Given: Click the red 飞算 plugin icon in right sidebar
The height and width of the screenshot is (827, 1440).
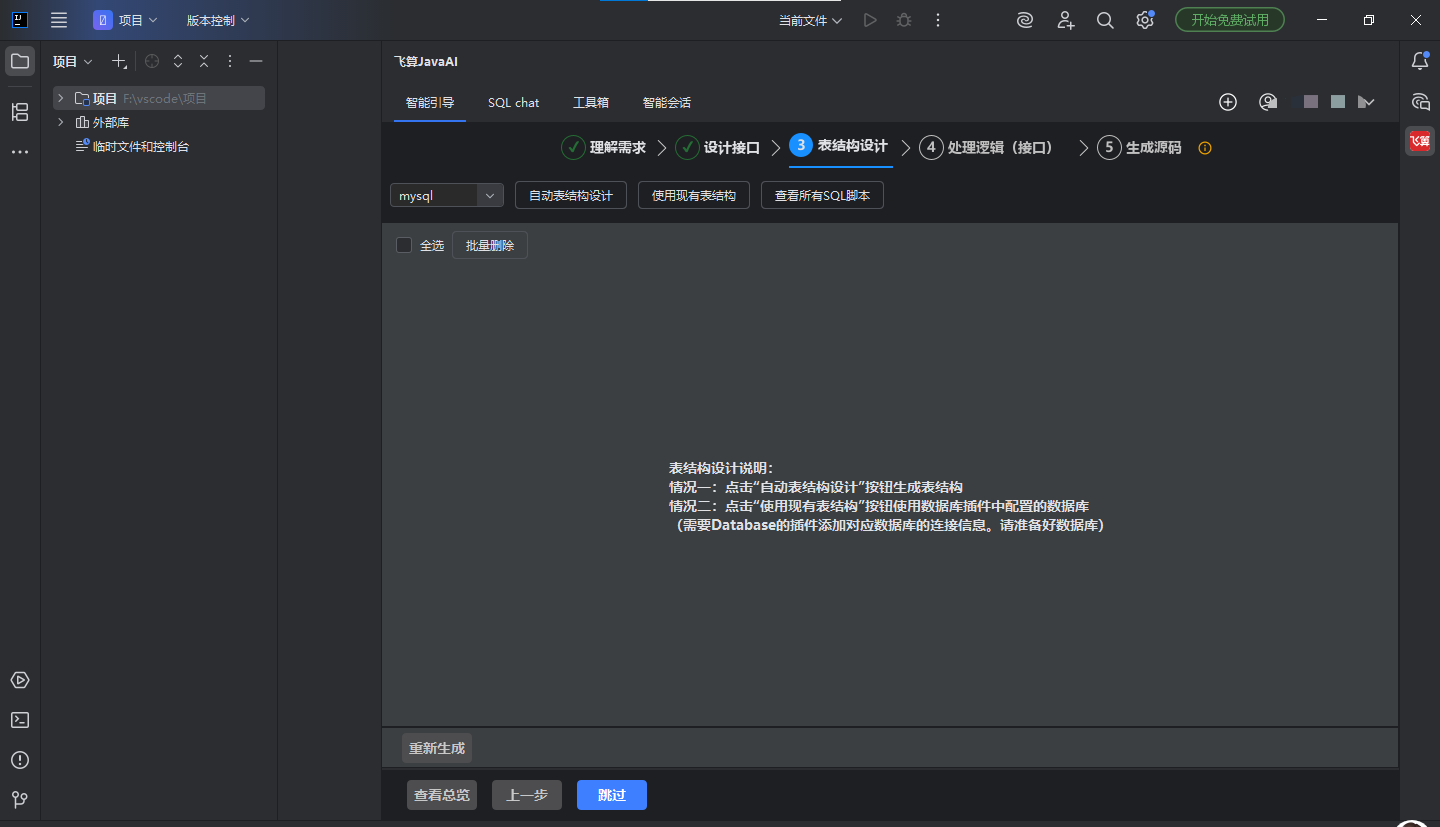Looking at the screenshot, I should click(1420, 141).
